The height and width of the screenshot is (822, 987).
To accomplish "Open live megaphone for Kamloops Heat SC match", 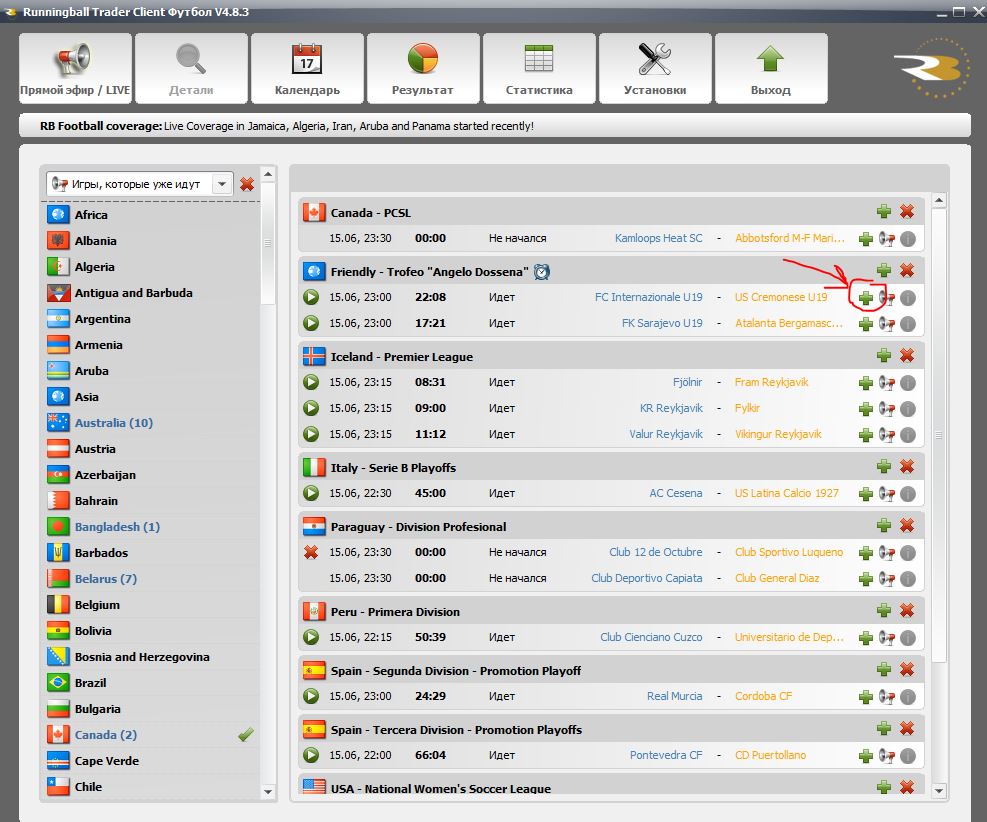I will click(887, 239).
